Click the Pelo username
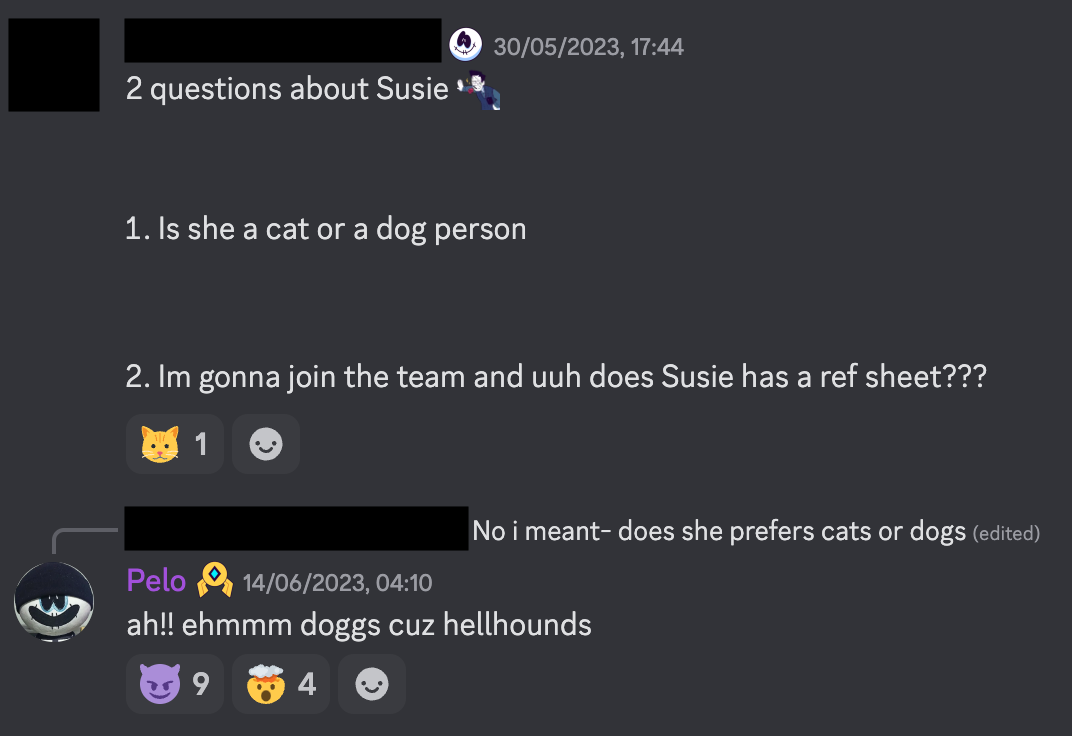This screenshot has height=736, width=1072. point(156,580)
